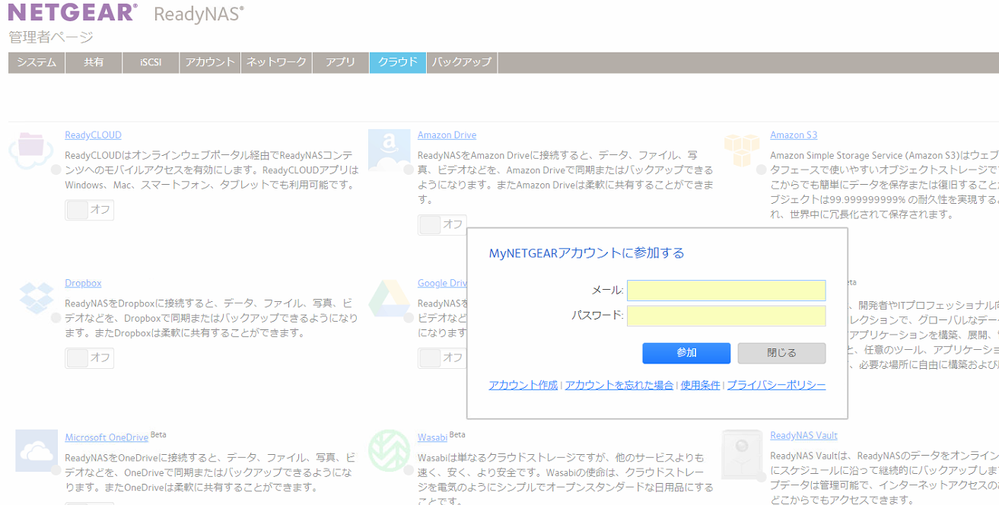Open the プライバシーポリシー link

pyautogui.click(x=776, y=385)
